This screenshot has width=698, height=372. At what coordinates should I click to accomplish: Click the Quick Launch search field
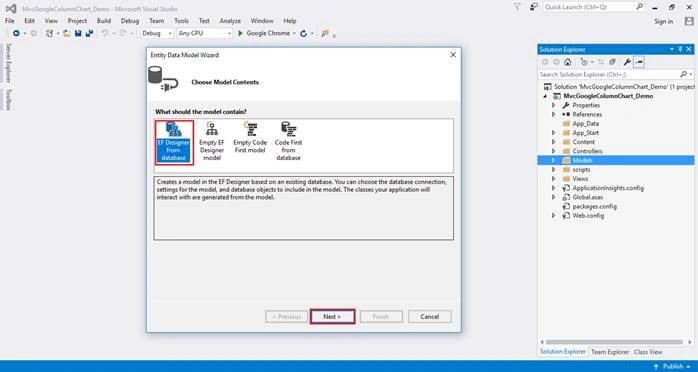point(593,7)
